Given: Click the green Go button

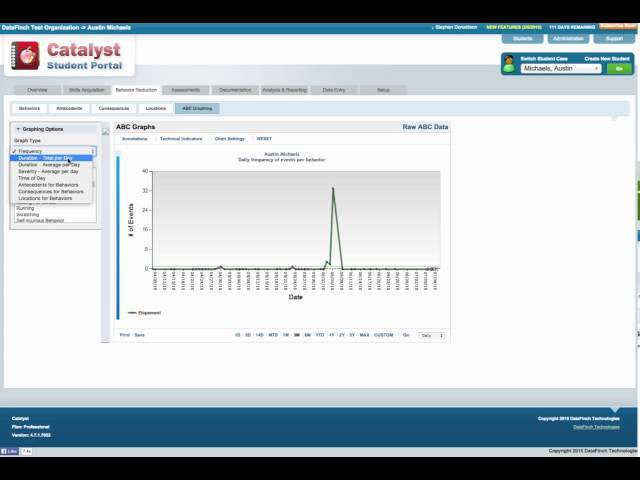Looking at the screenshot, I should pyautogui.click(x=619, y=69).
